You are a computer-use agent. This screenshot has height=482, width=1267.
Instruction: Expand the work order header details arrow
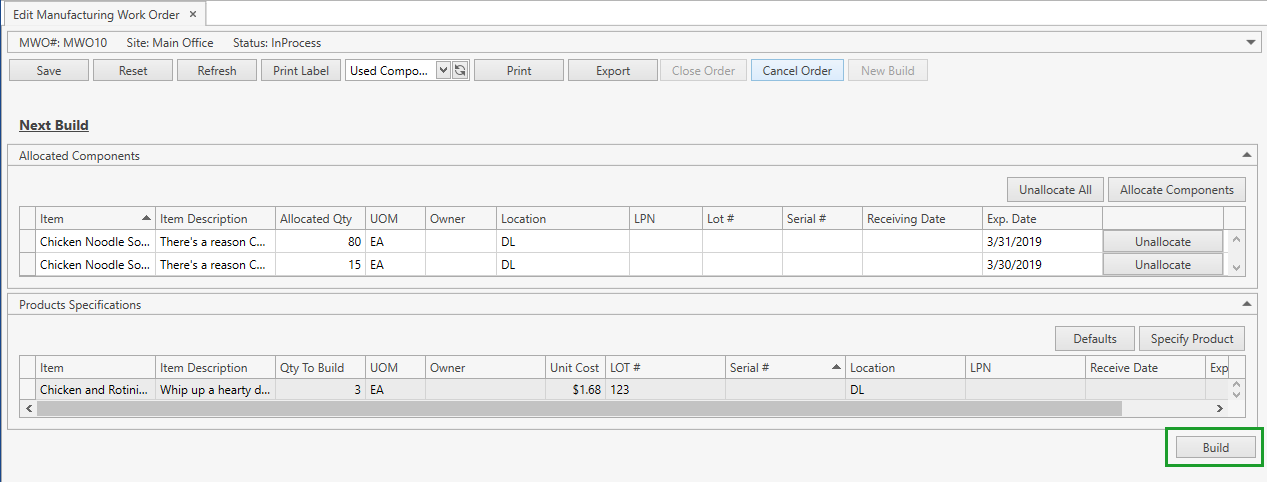point(1251,43)
